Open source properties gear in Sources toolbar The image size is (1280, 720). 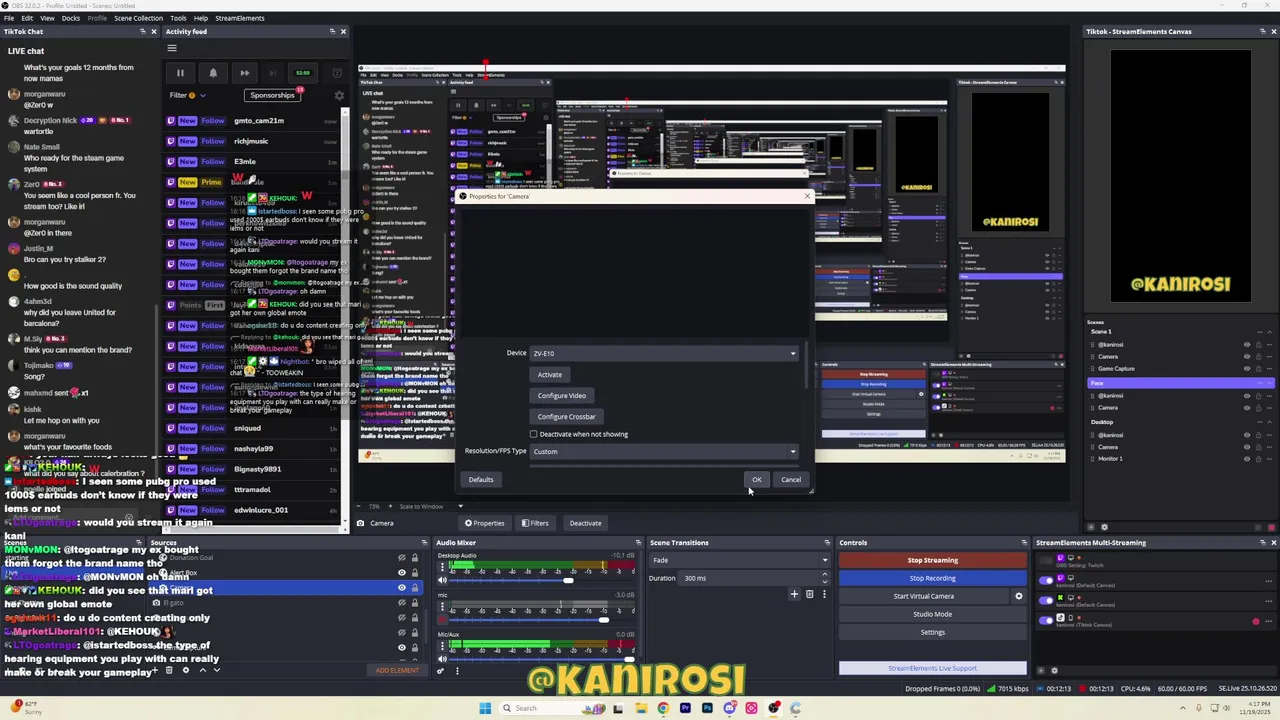pos(185,670)
